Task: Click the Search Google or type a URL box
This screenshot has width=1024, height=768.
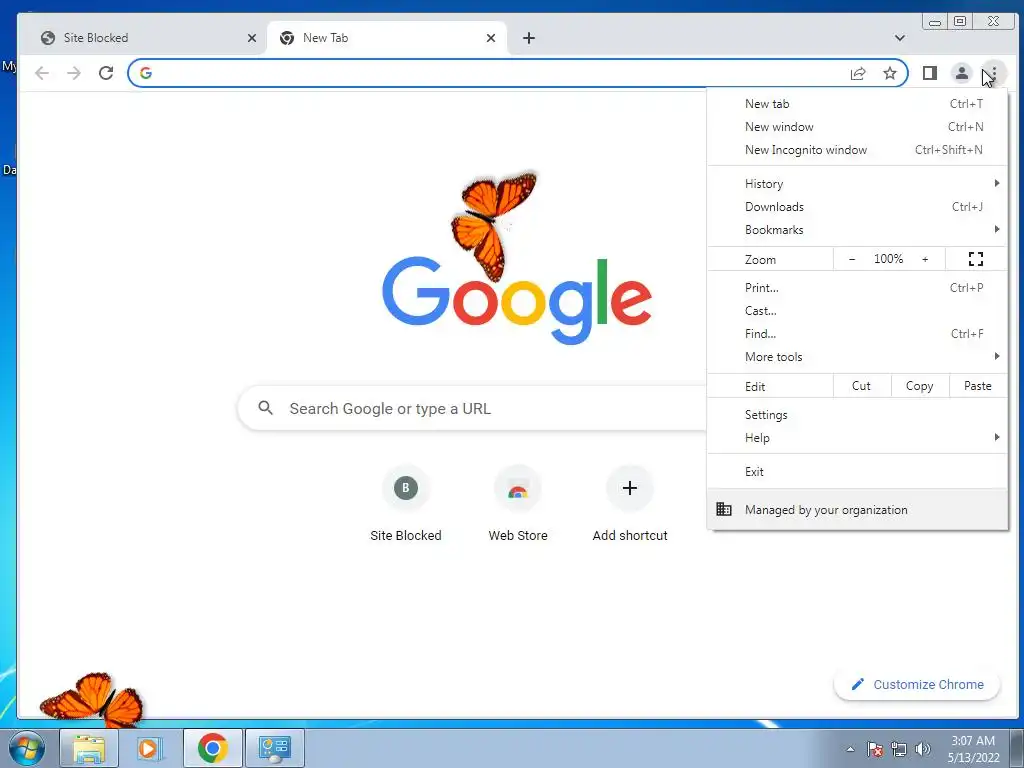Action: point(472,408)
